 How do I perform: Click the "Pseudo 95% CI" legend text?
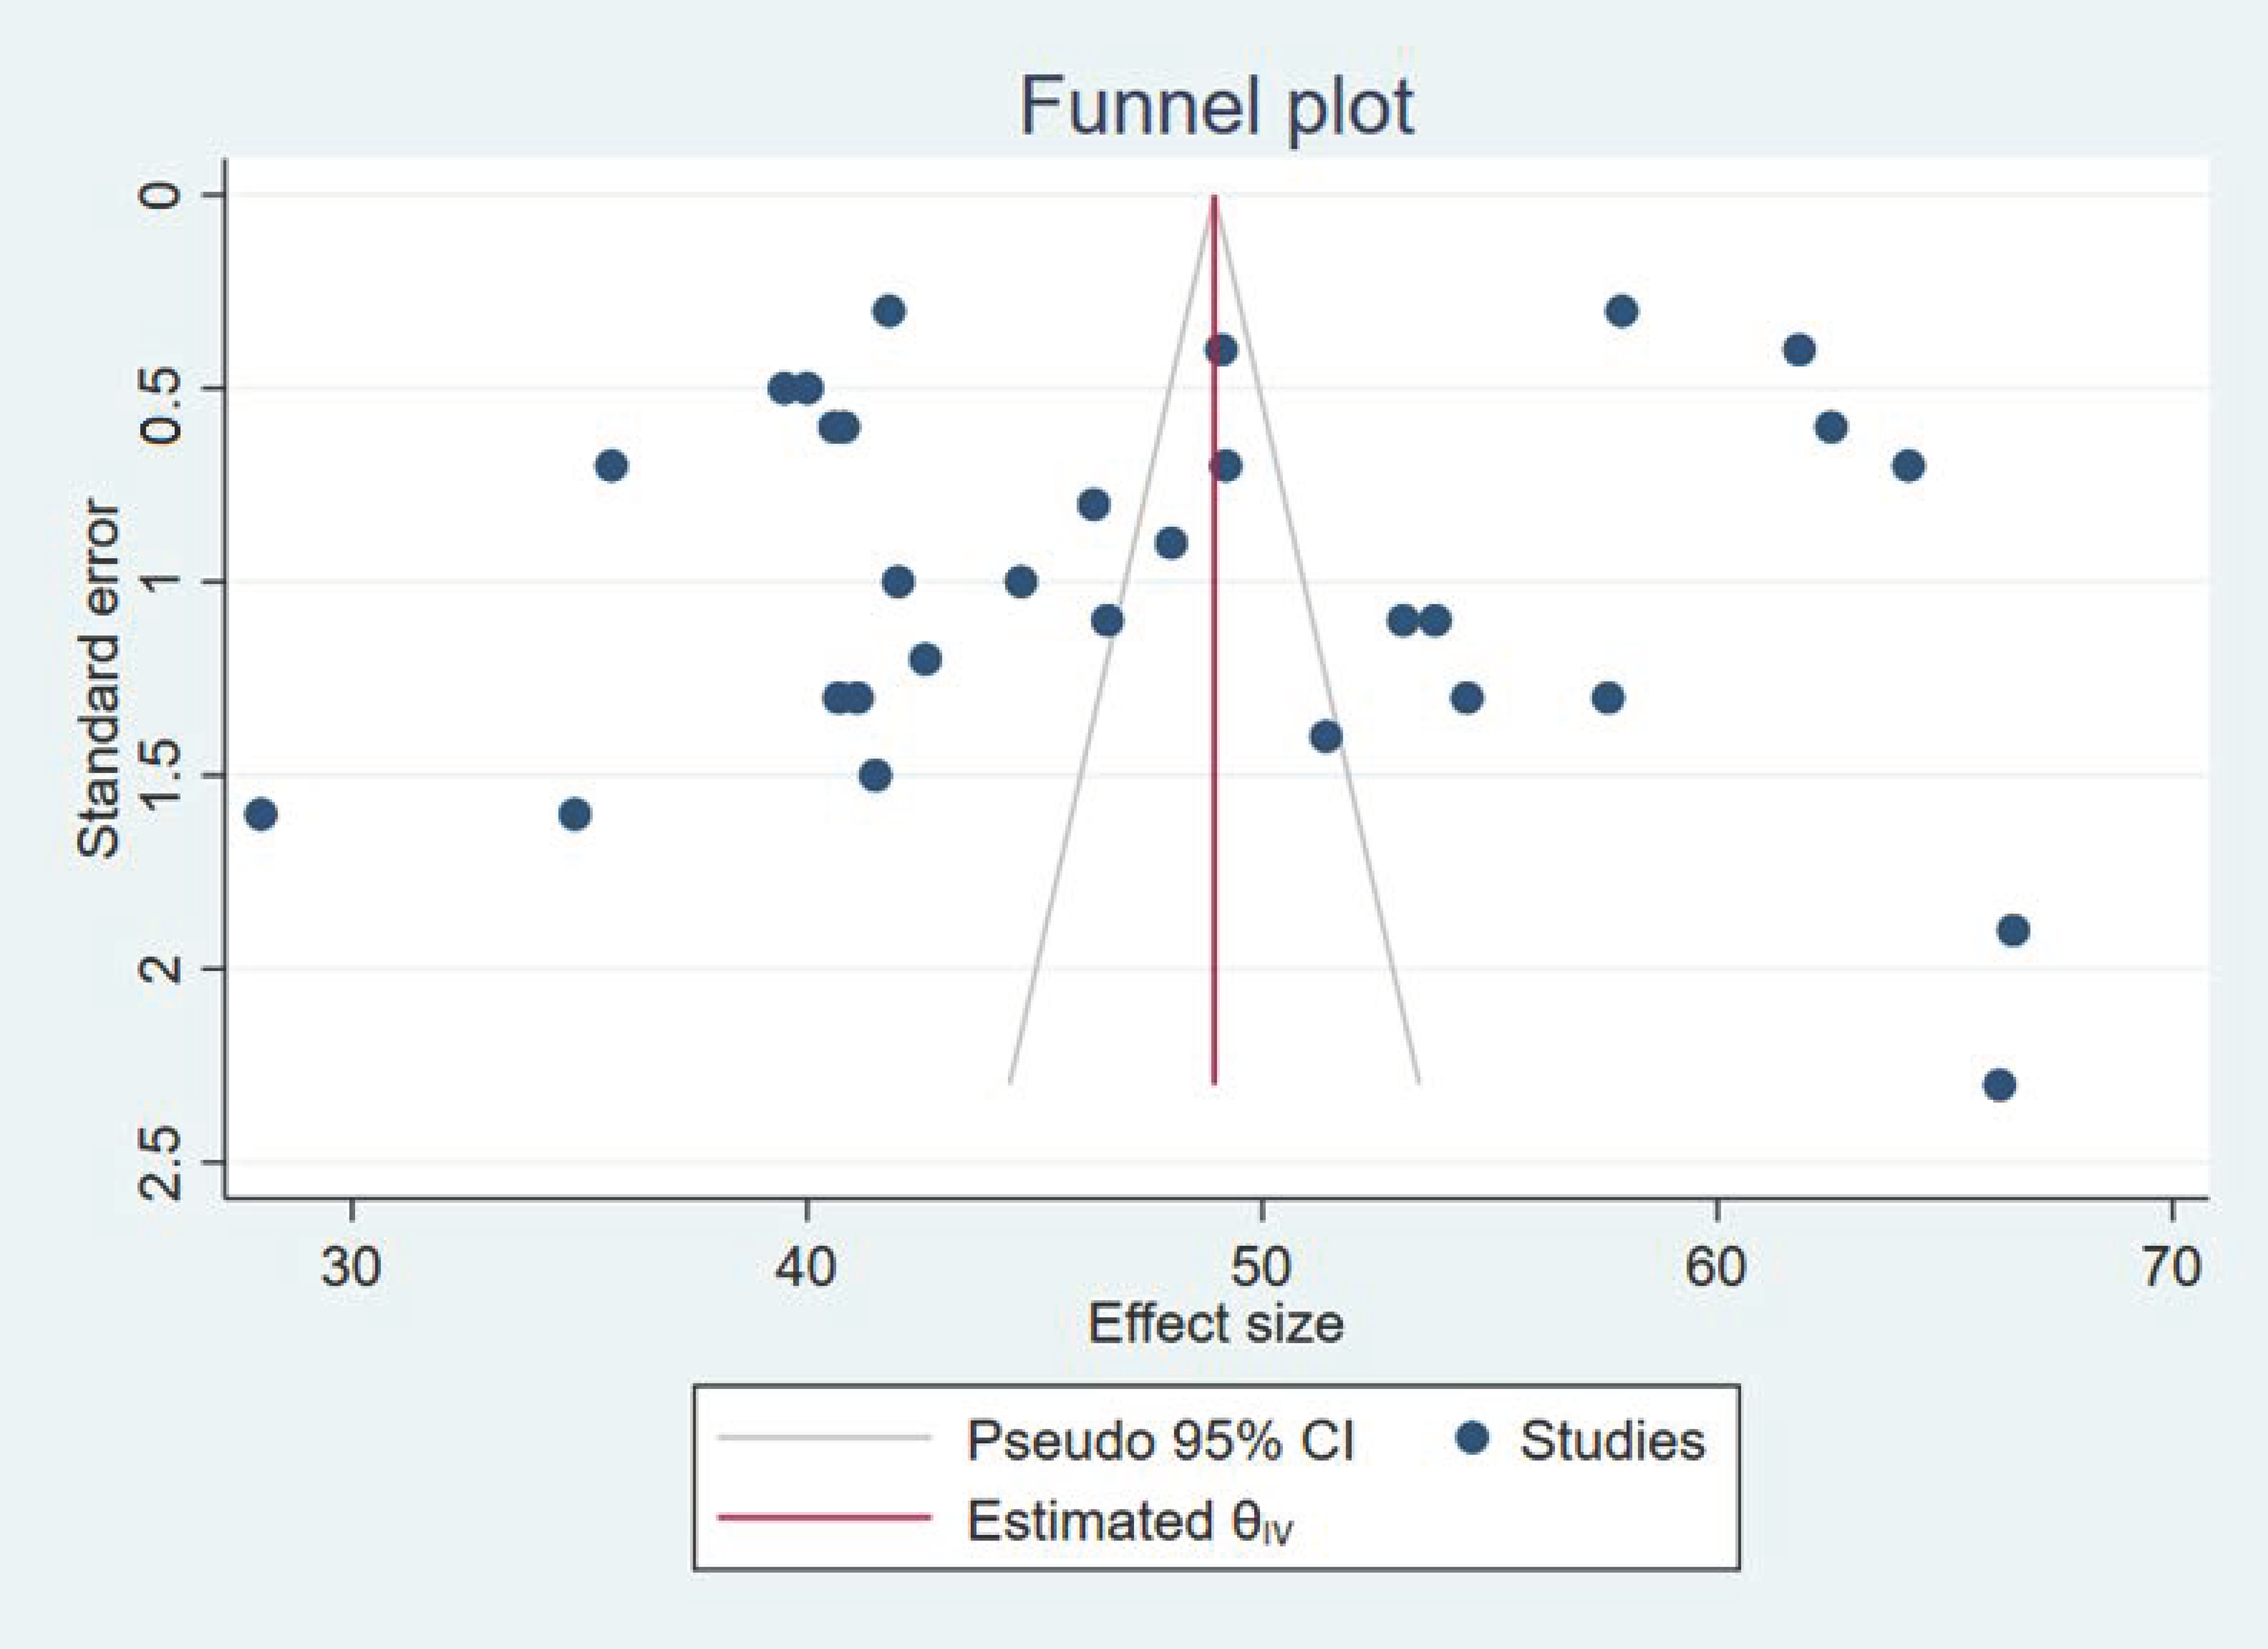(x=1160, y=1440)
